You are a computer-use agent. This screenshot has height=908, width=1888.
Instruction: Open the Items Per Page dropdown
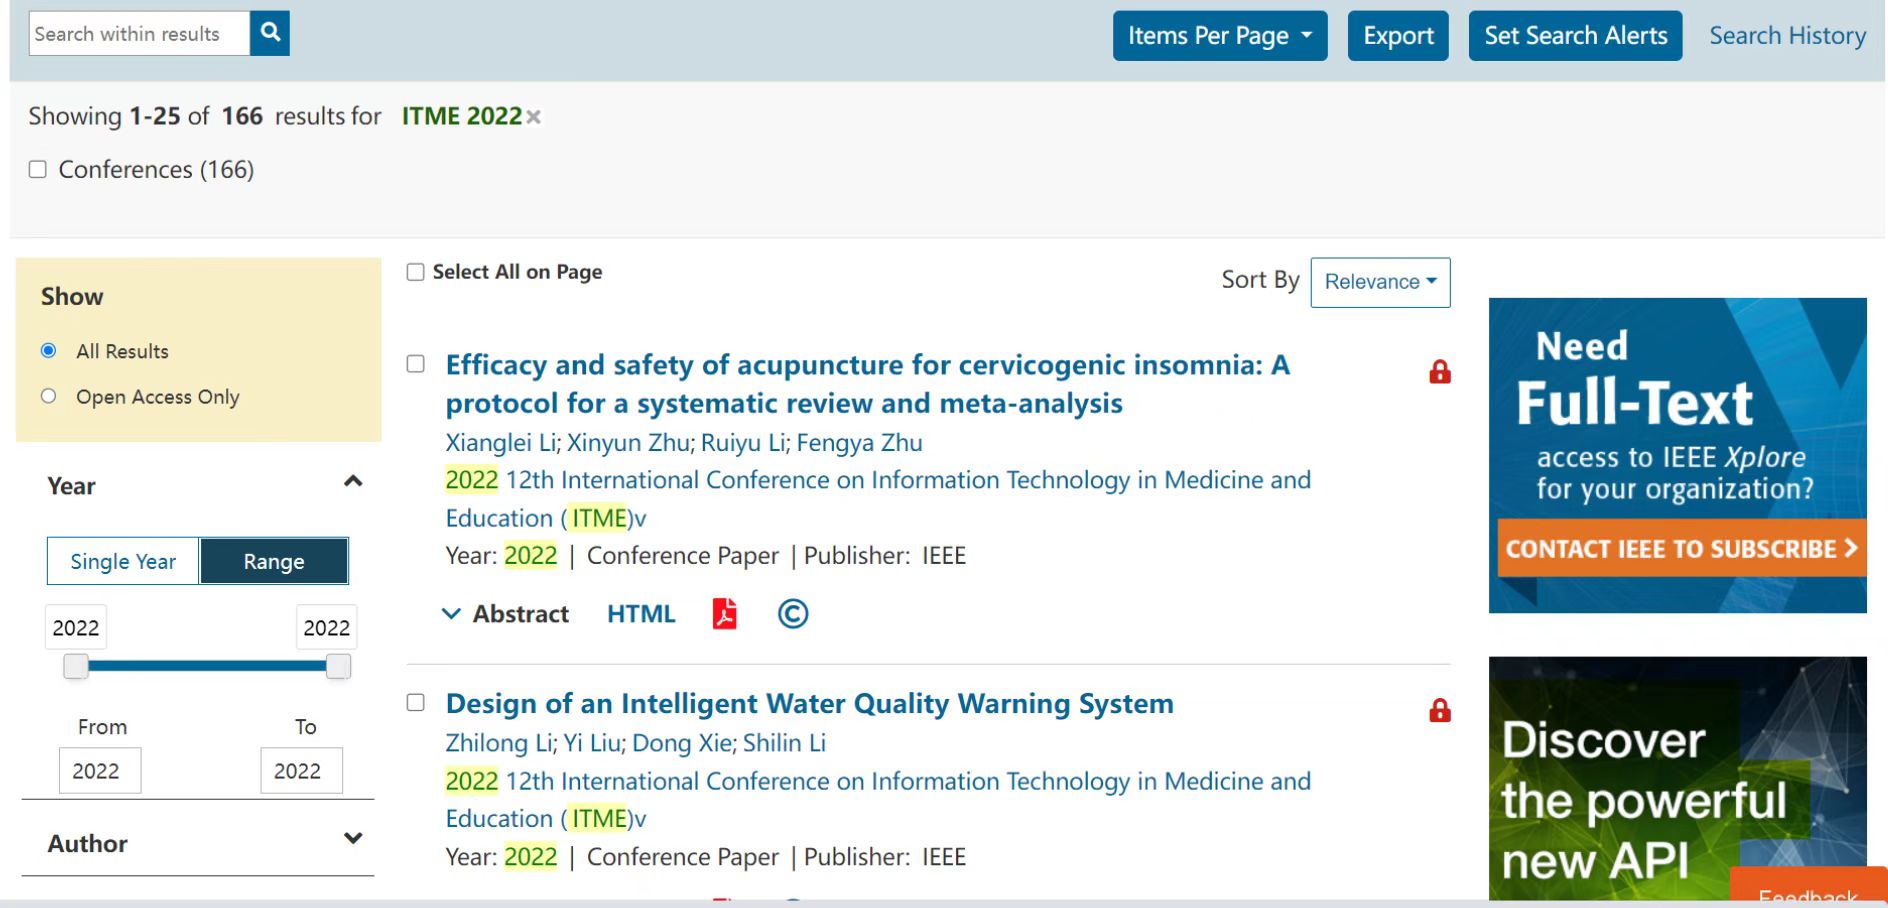[x=1219, y=36]
